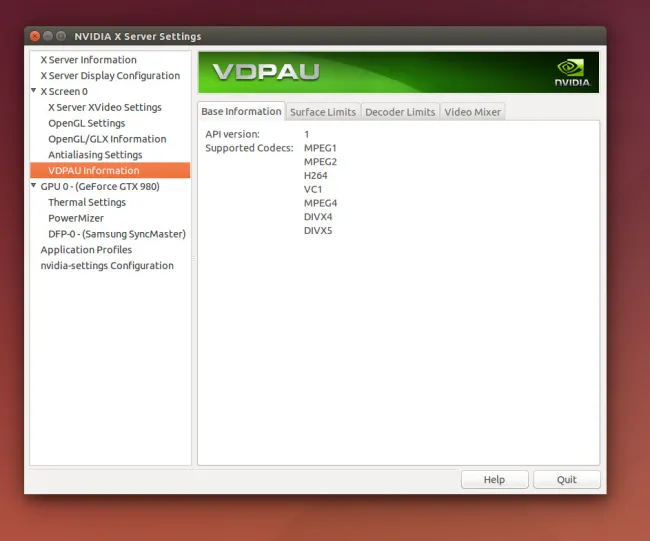Click the NVIDIA logo in the banner
650x541 pixels.
(x=572, y=72)
